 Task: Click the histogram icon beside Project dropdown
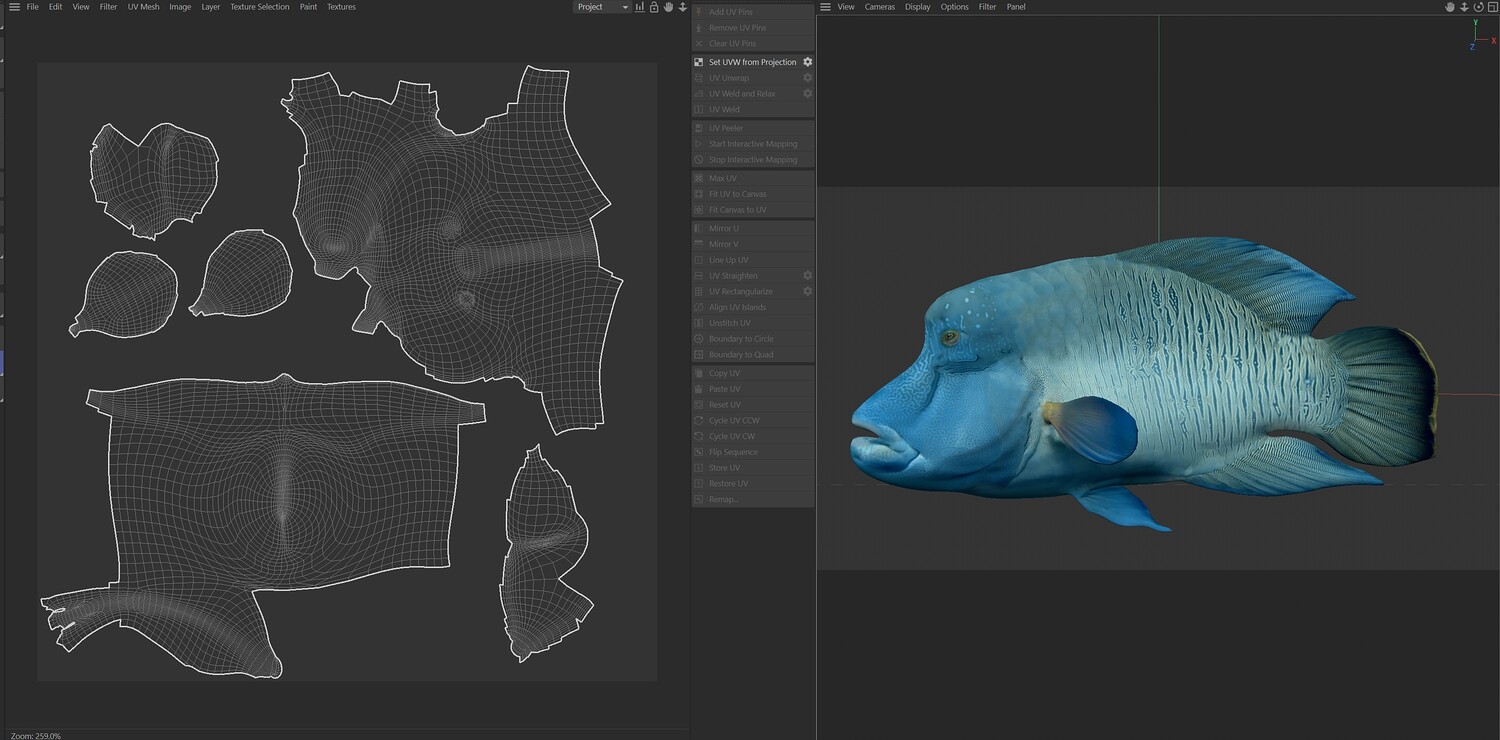tap(640, 7)
